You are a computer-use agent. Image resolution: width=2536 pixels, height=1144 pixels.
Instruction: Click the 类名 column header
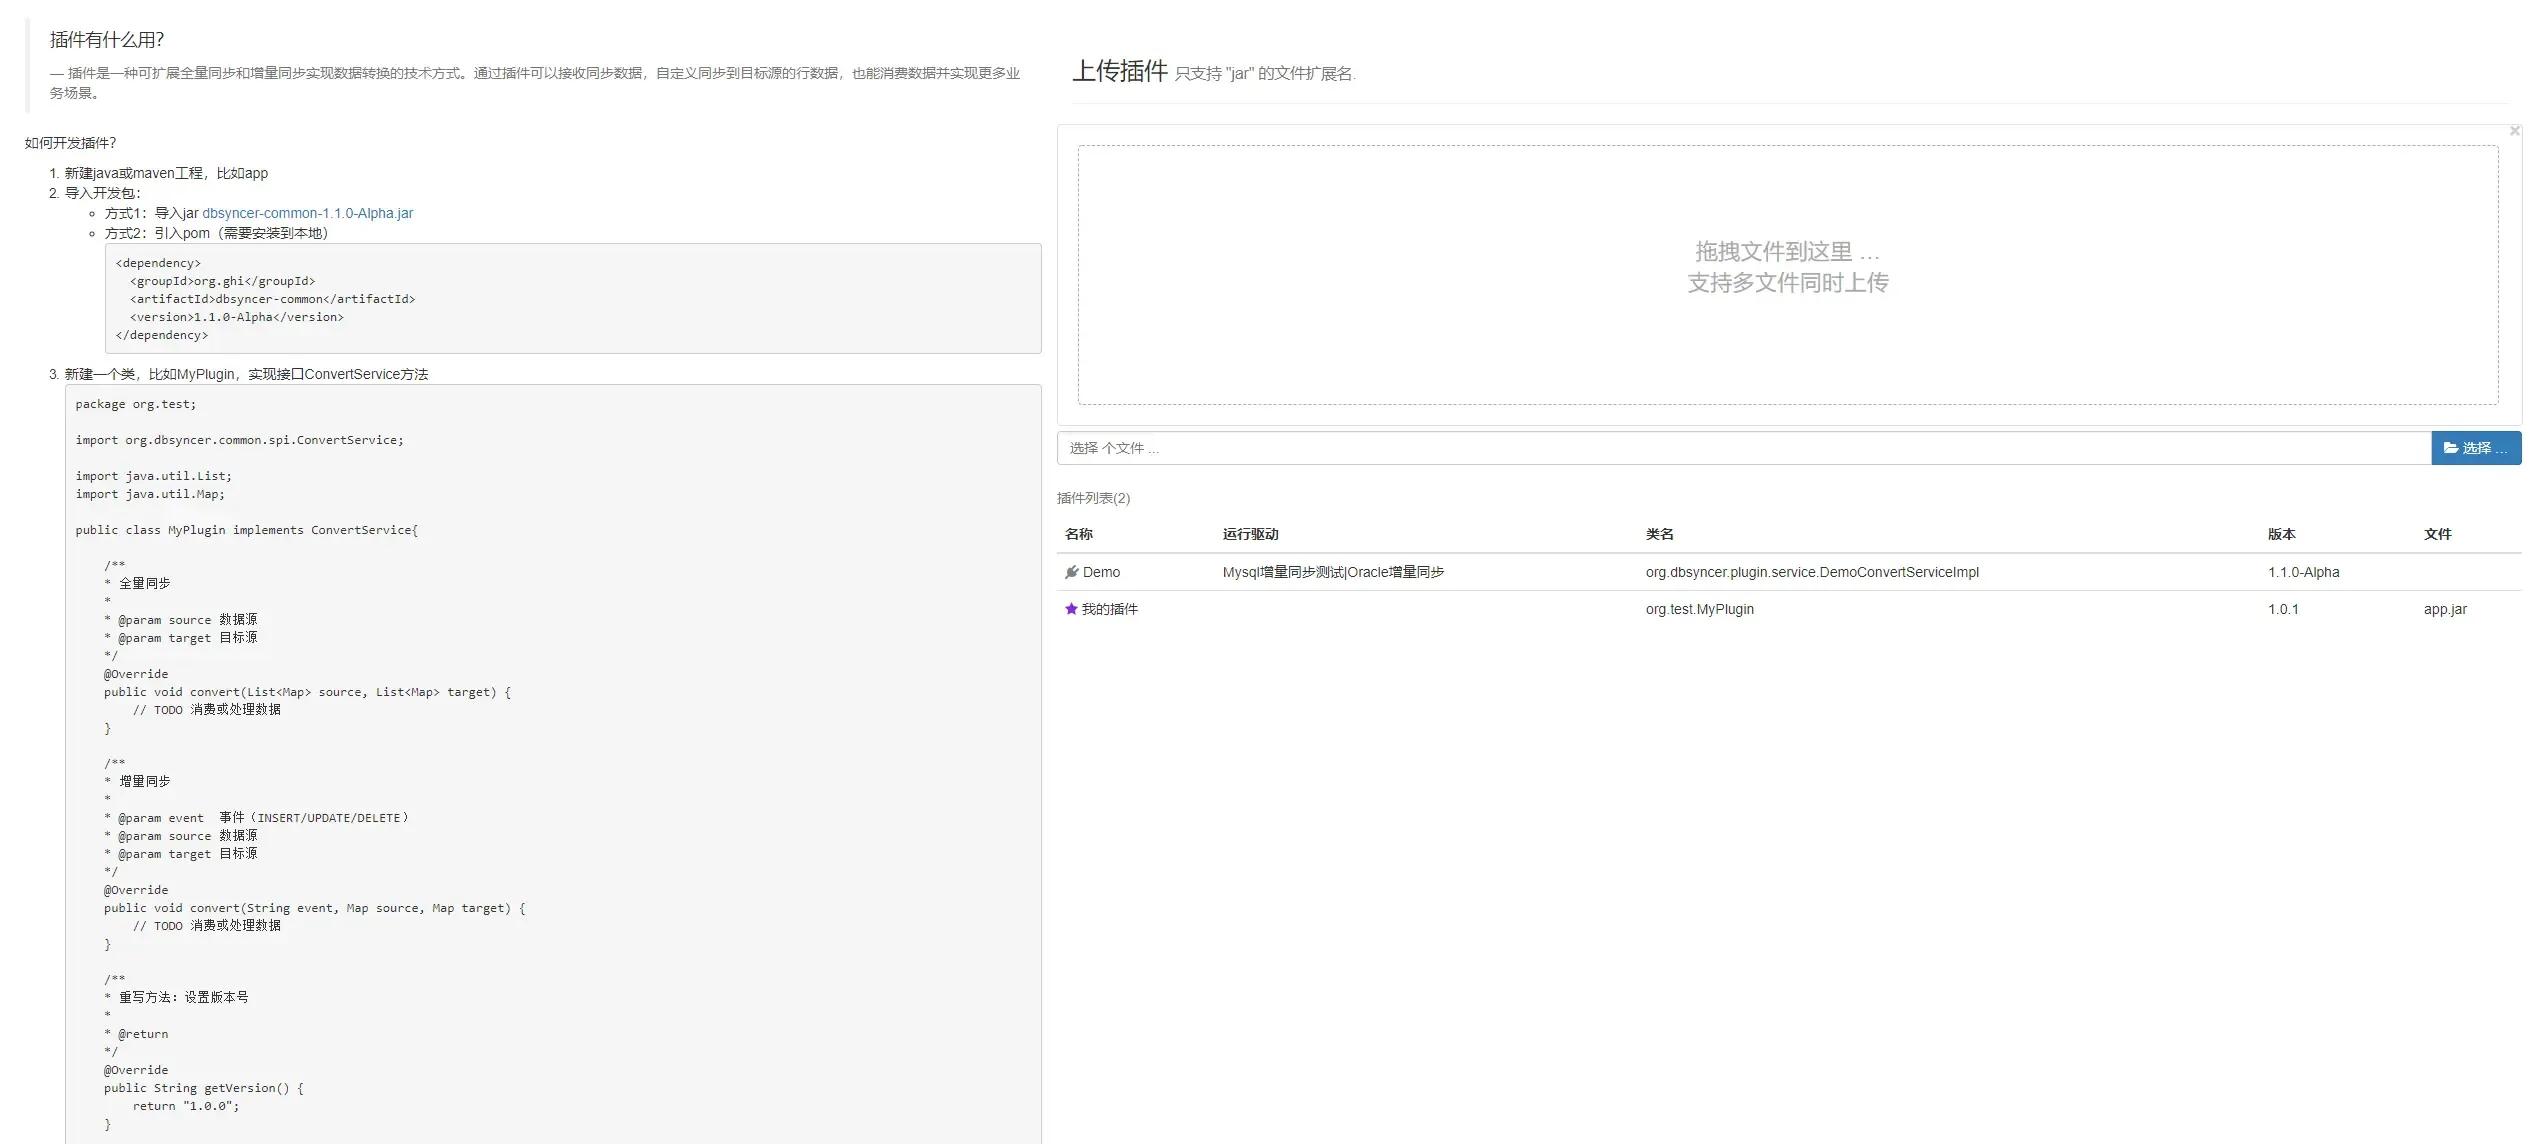[1659, 534]
